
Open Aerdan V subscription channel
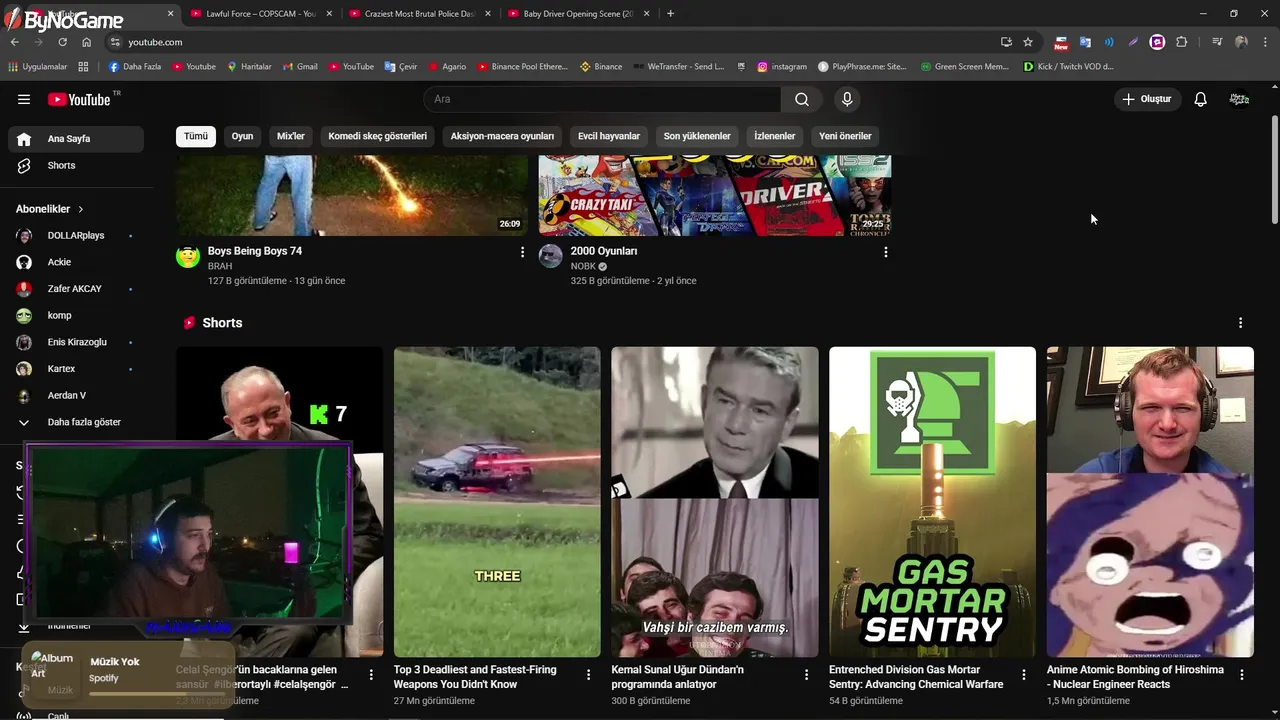tap(76, 395)
